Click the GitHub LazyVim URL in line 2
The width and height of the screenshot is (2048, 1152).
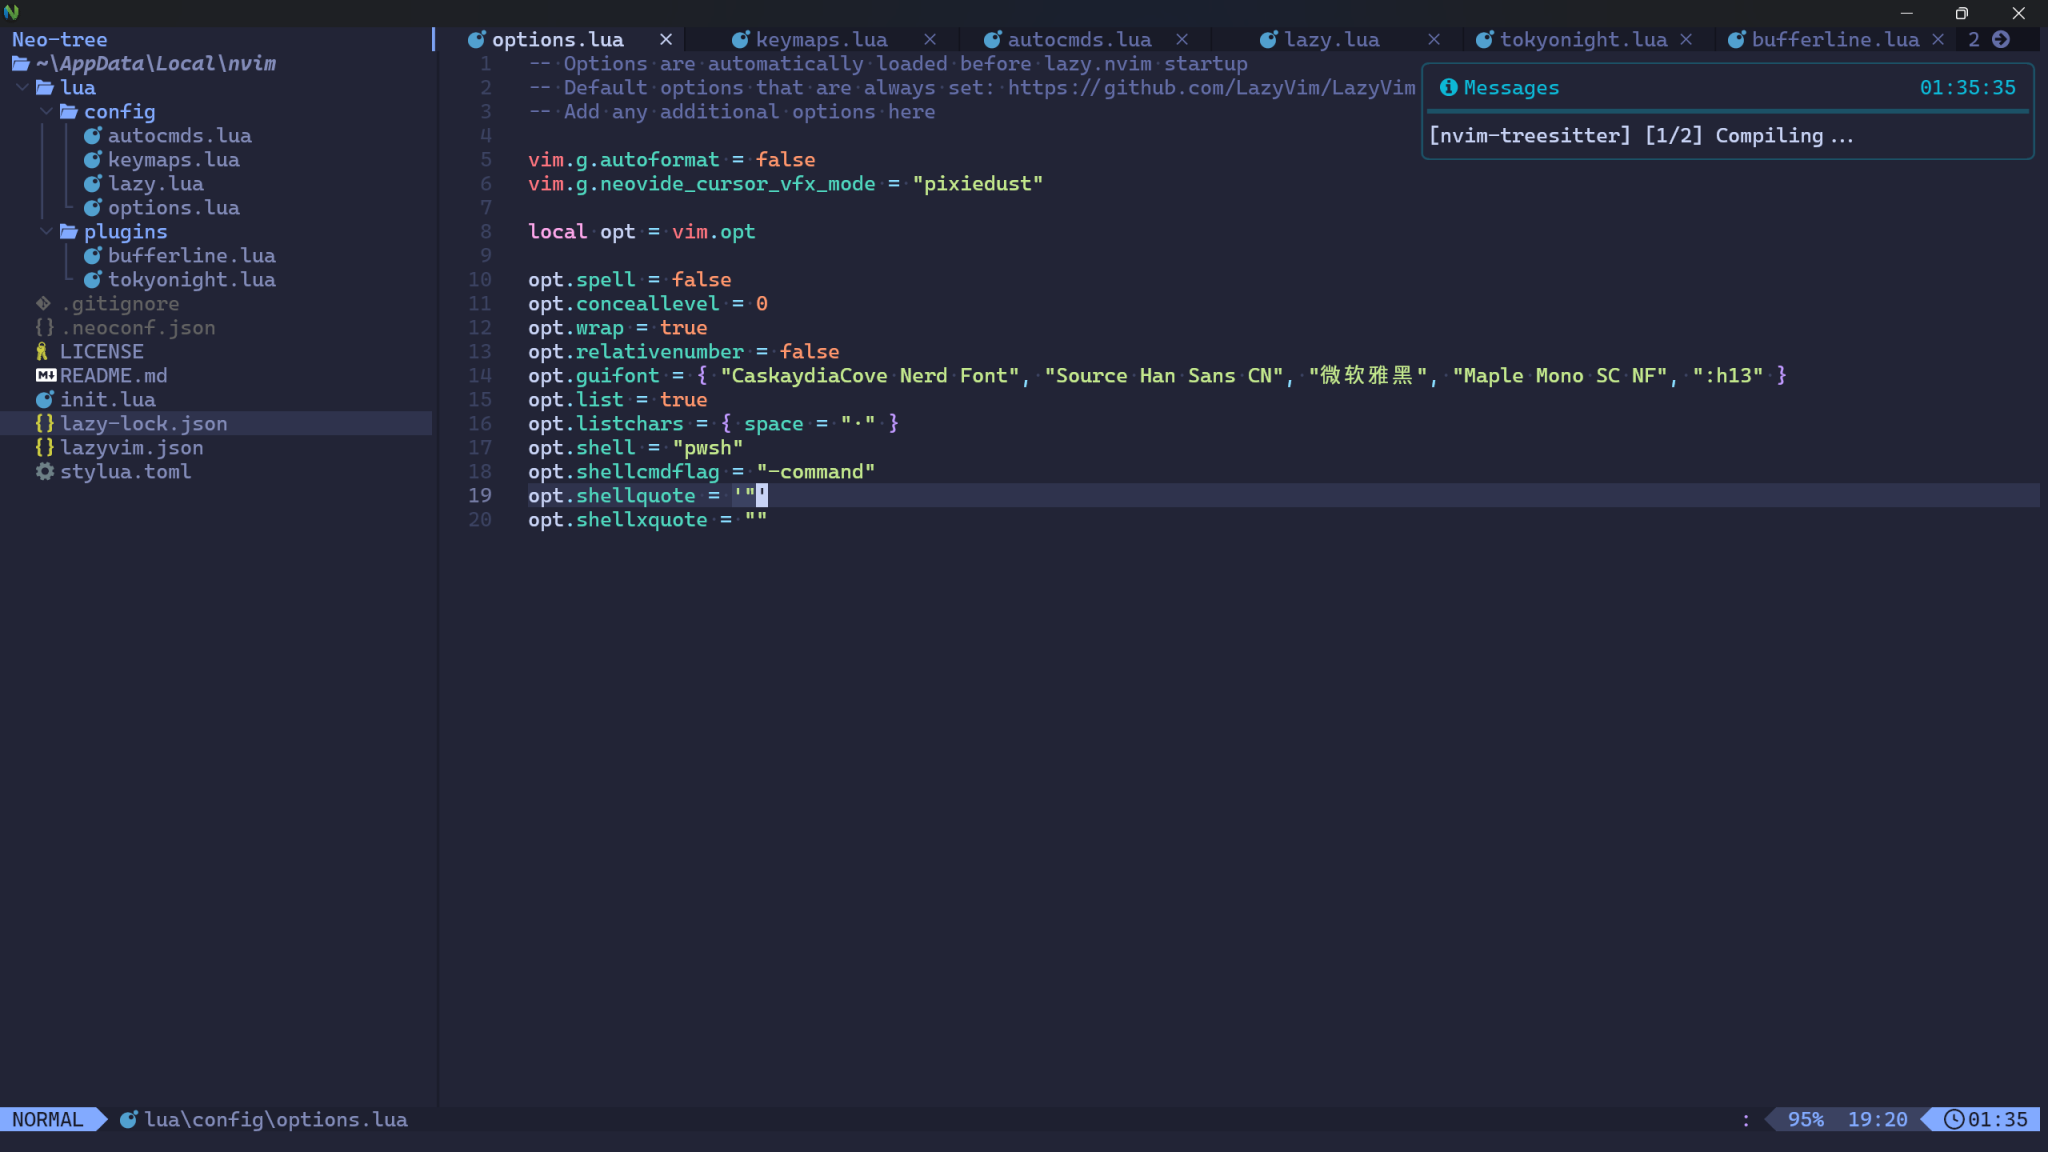tap(1211, 88)
